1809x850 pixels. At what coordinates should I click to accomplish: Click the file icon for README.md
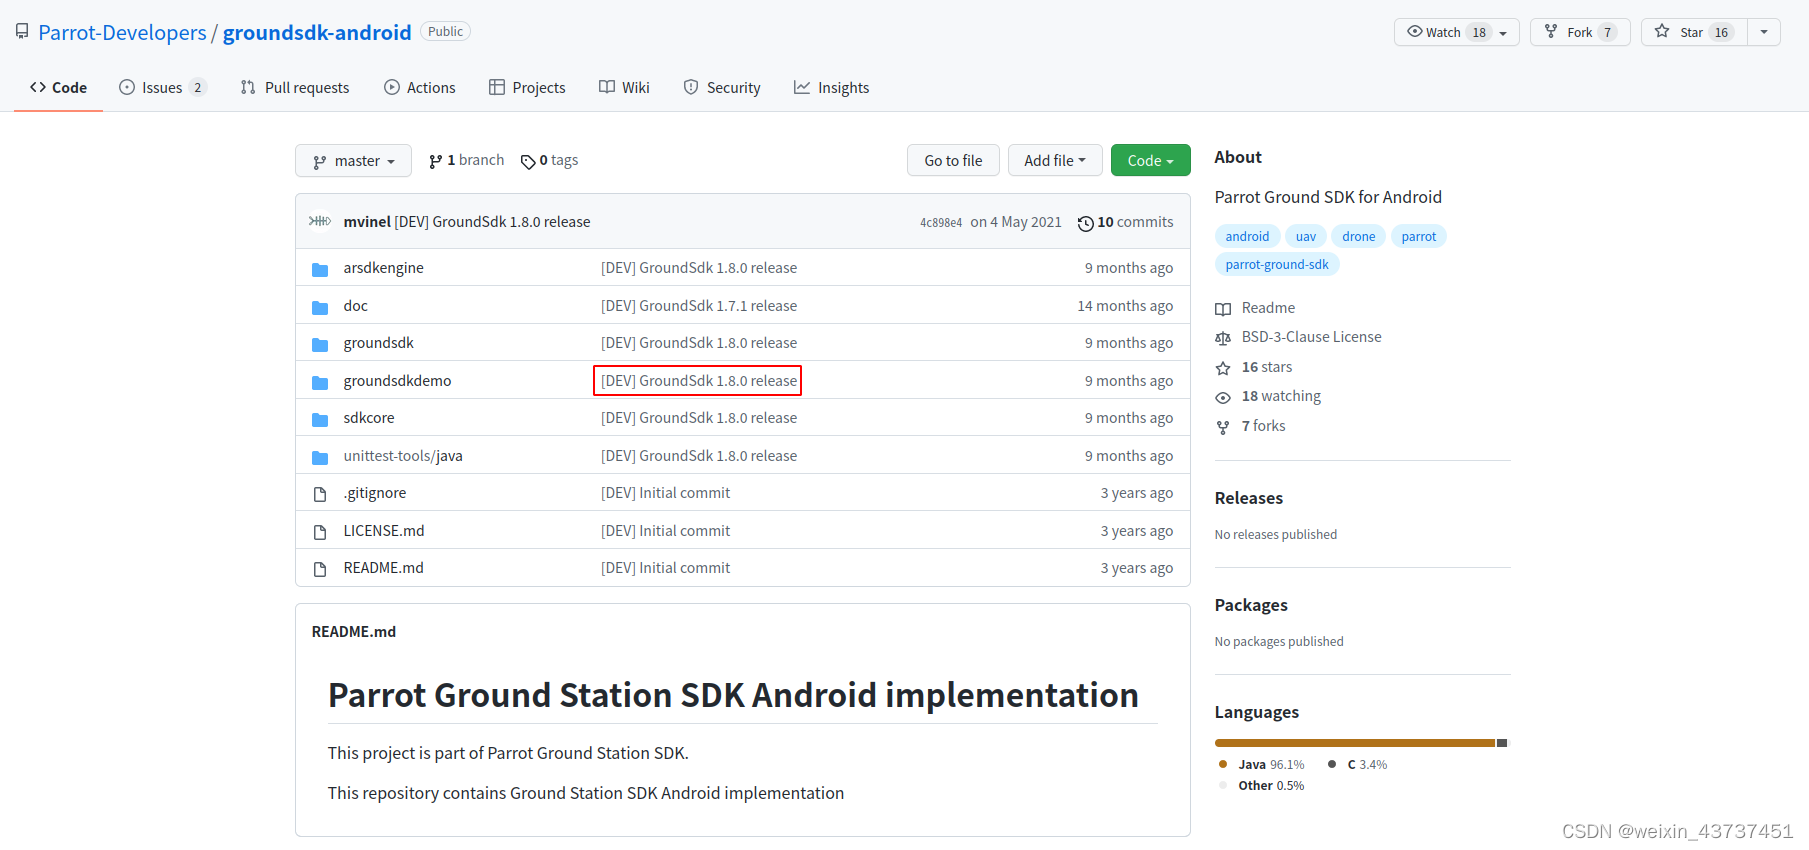pos(320,569)
